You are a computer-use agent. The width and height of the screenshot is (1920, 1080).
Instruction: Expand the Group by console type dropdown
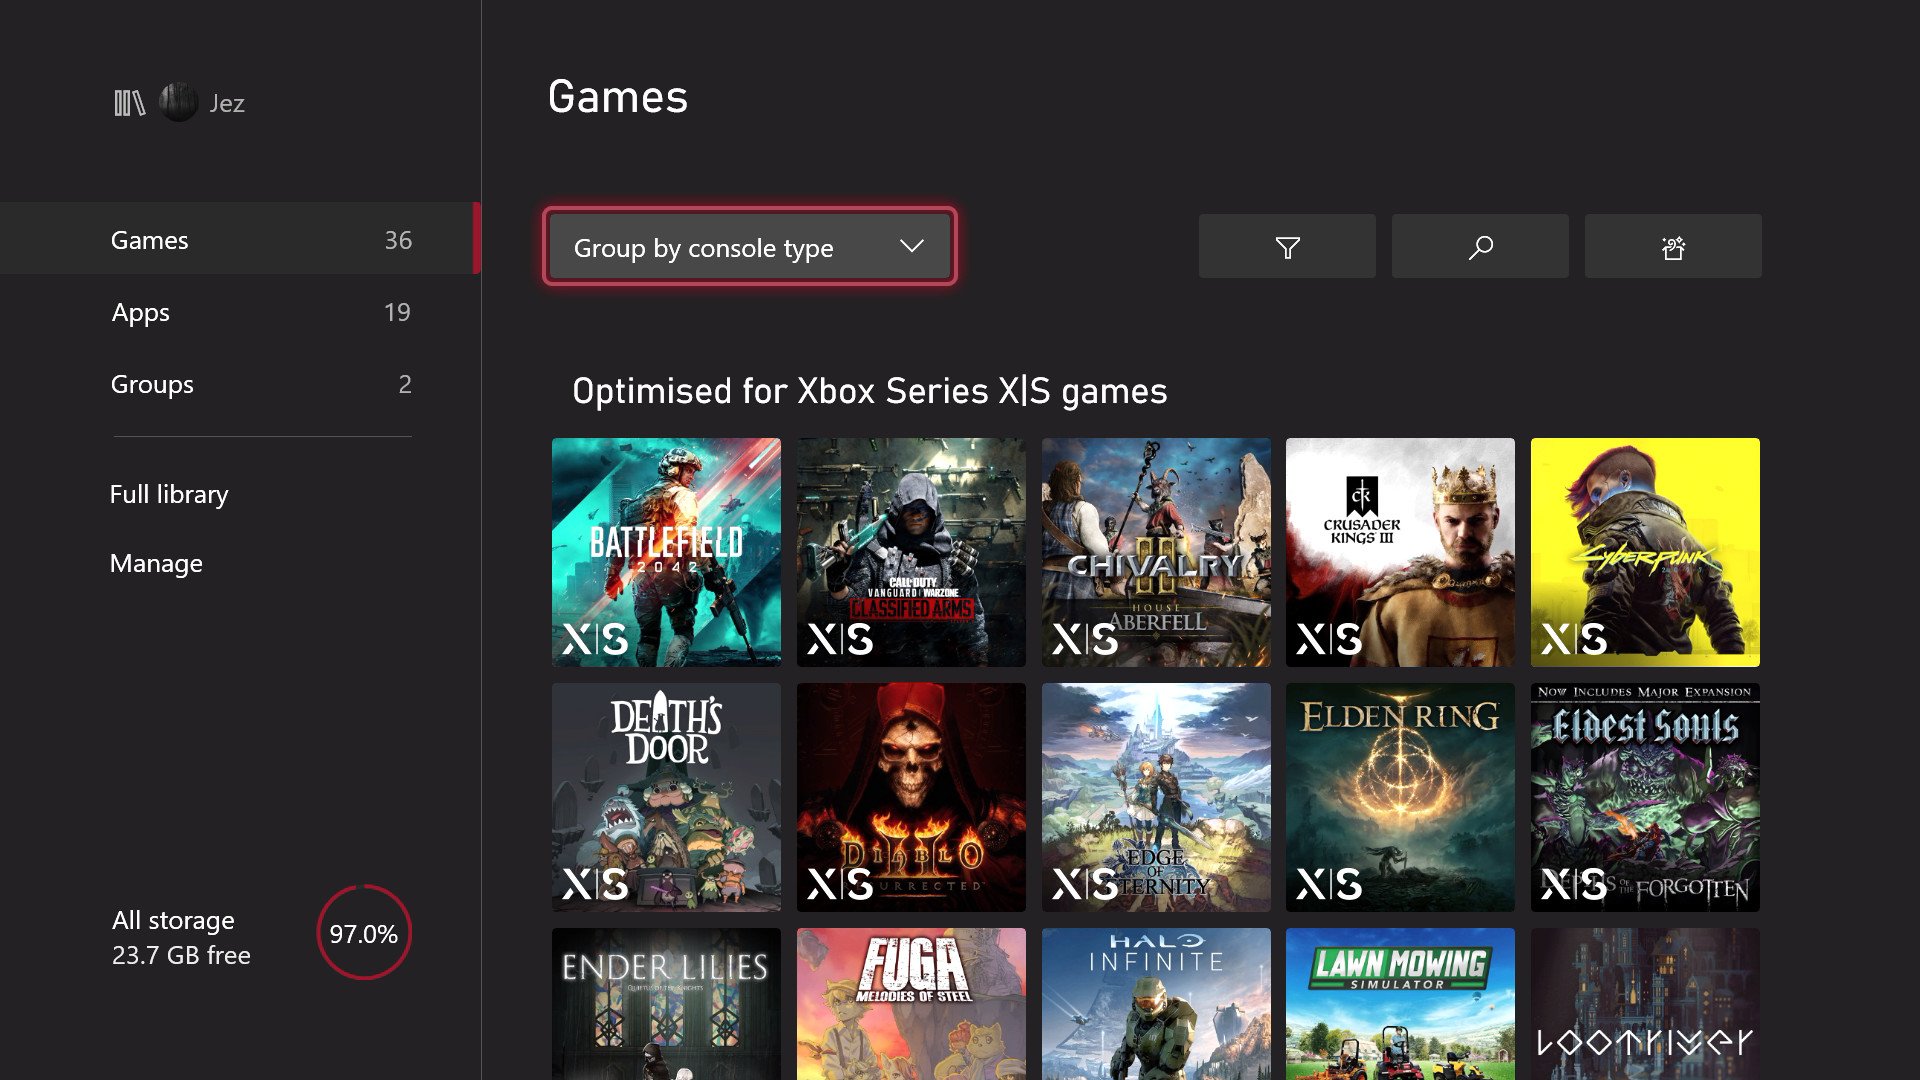pos(748,247)
